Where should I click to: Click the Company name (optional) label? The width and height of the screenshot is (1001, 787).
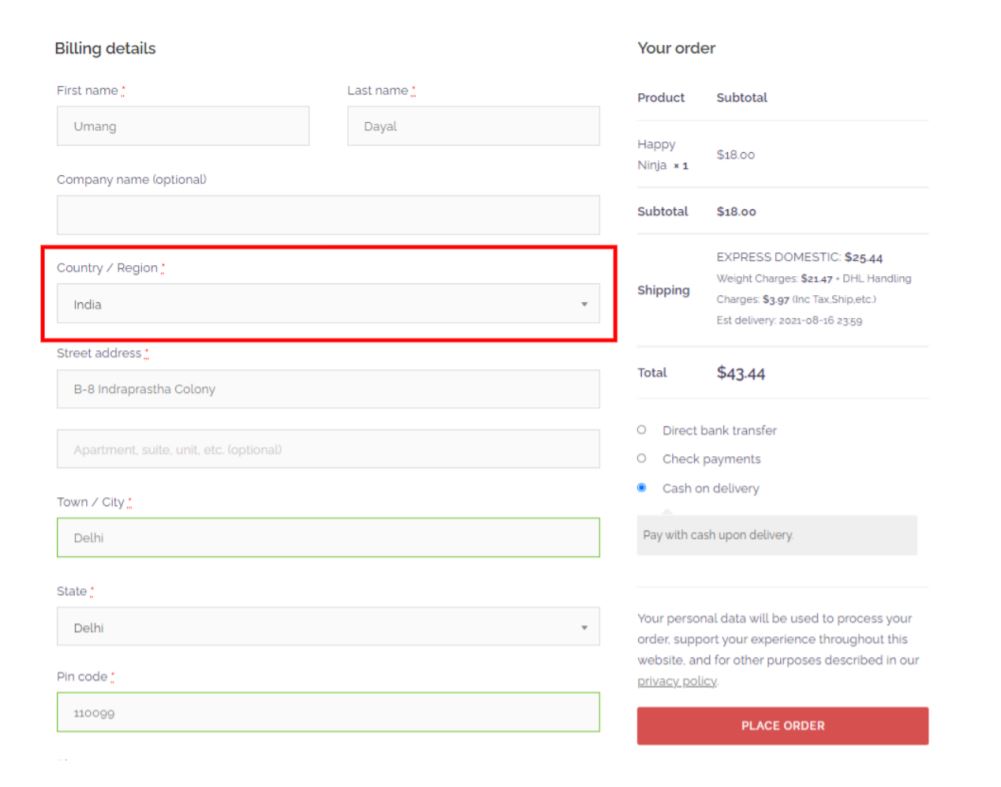click(x=132, y=179)
